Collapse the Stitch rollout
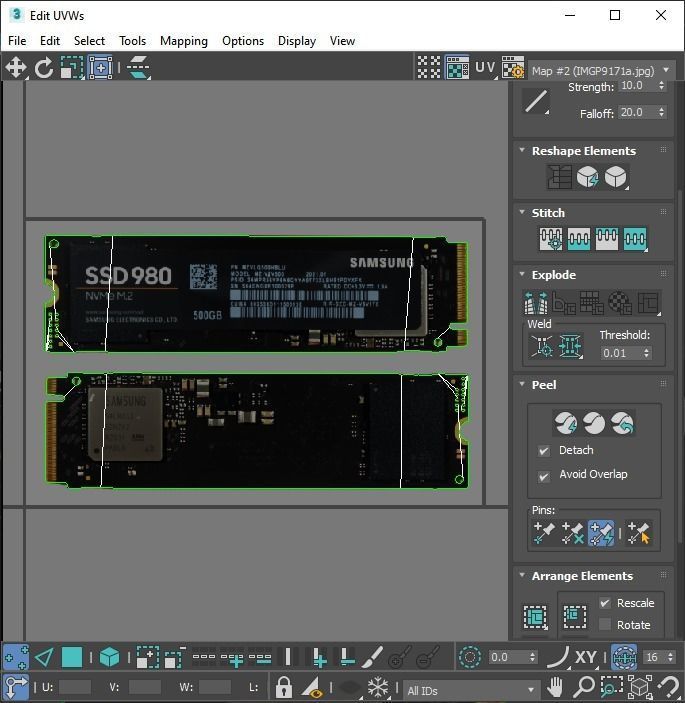 pyautogui.click(x=522, y=212)
